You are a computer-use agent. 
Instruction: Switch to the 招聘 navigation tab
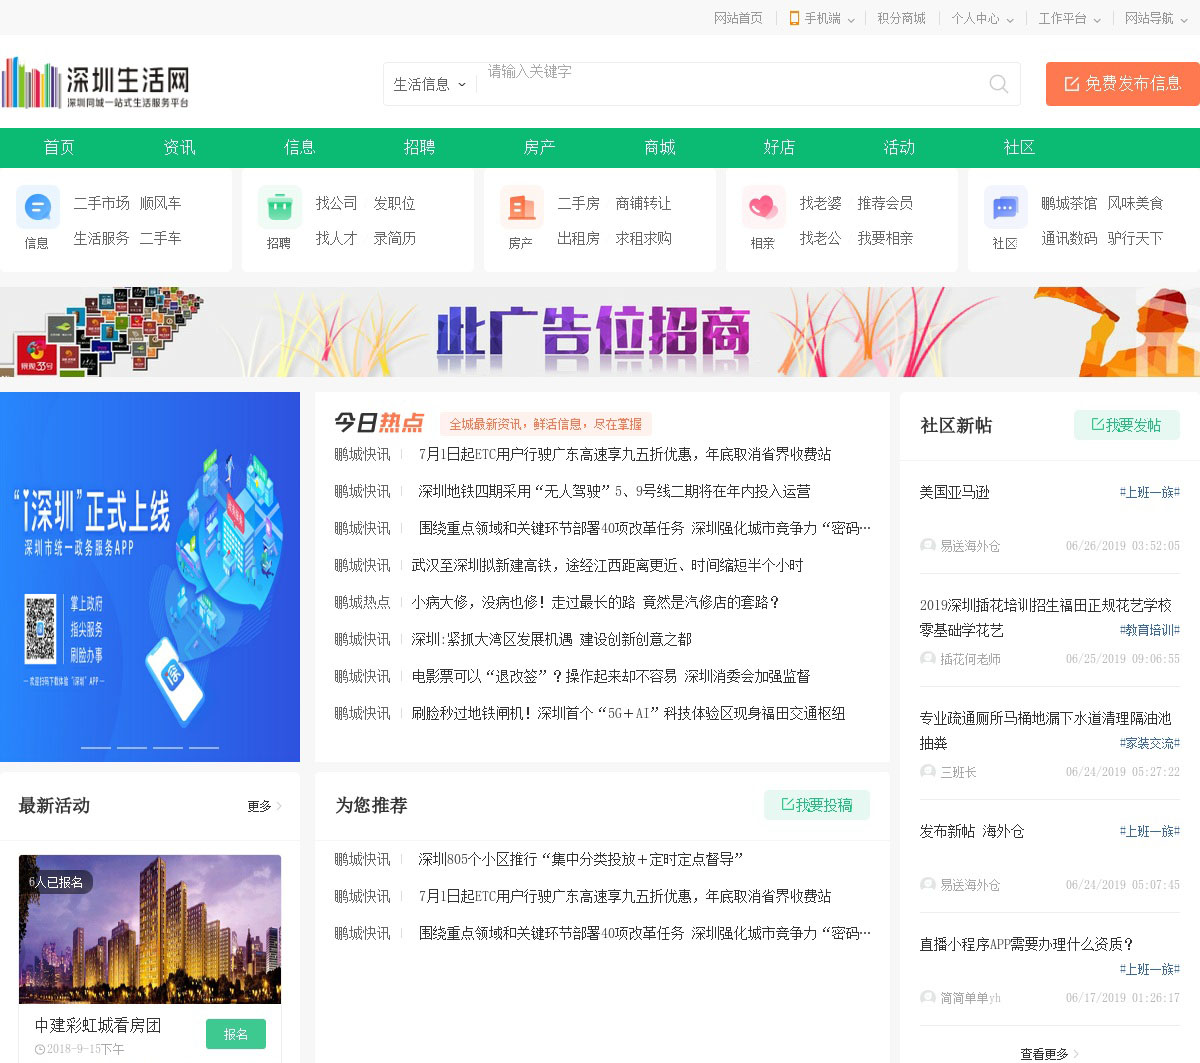(419, 147)
